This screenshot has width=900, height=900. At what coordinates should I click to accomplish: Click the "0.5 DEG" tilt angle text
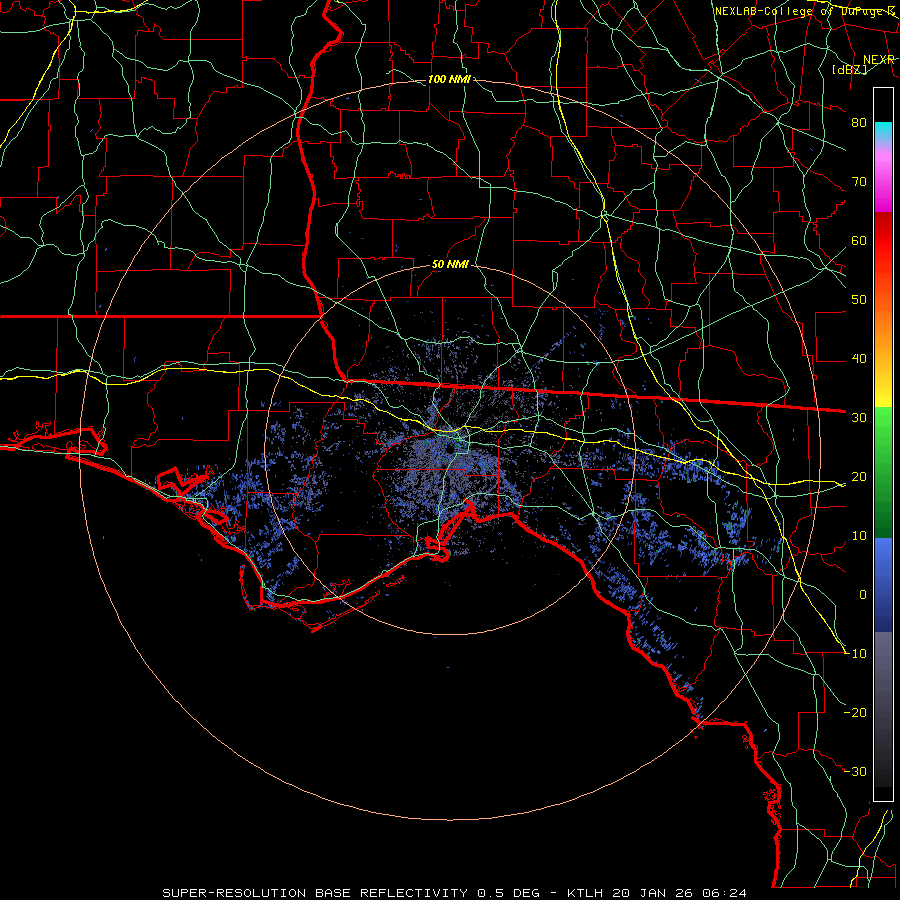(x=509, y=893)
